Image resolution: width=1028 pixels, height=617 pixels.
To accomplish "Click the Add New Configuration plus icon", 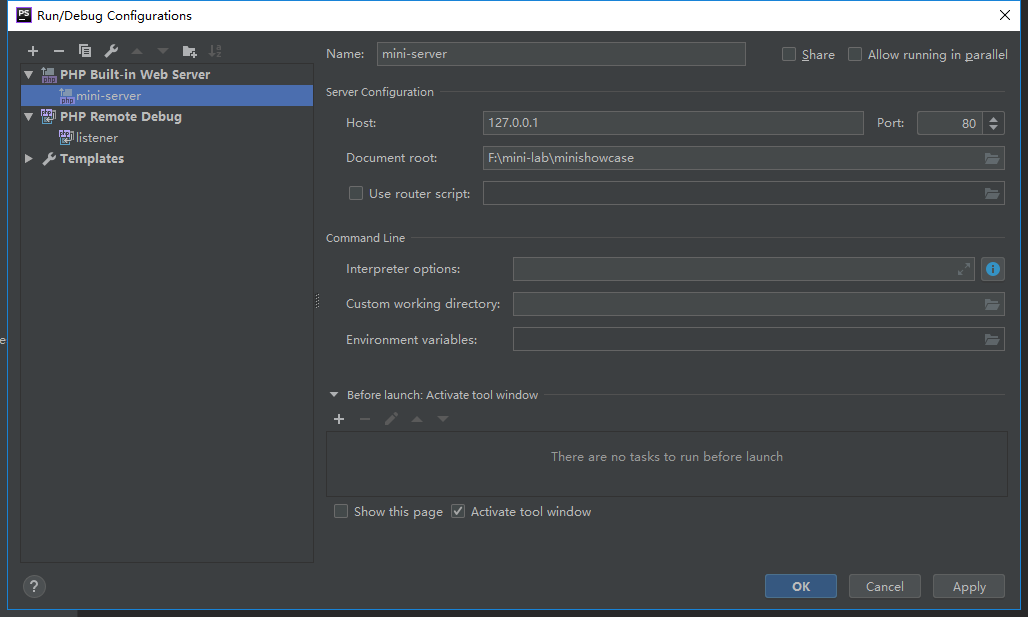I will pyautogui.click(x=33, y=51).
